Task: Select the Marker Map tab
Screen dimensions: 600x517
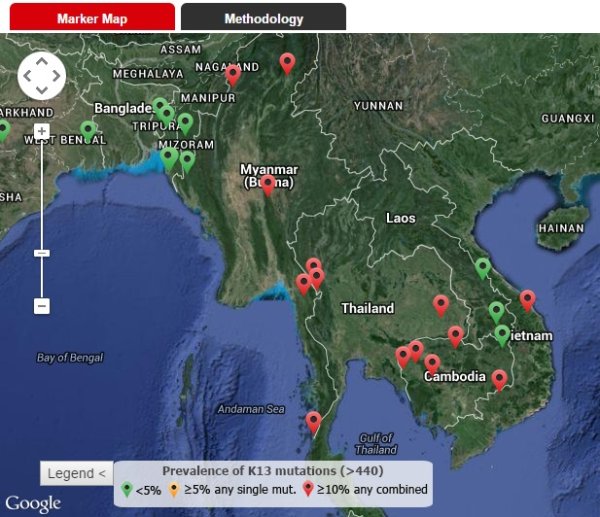Action: [x=92, y=18]
